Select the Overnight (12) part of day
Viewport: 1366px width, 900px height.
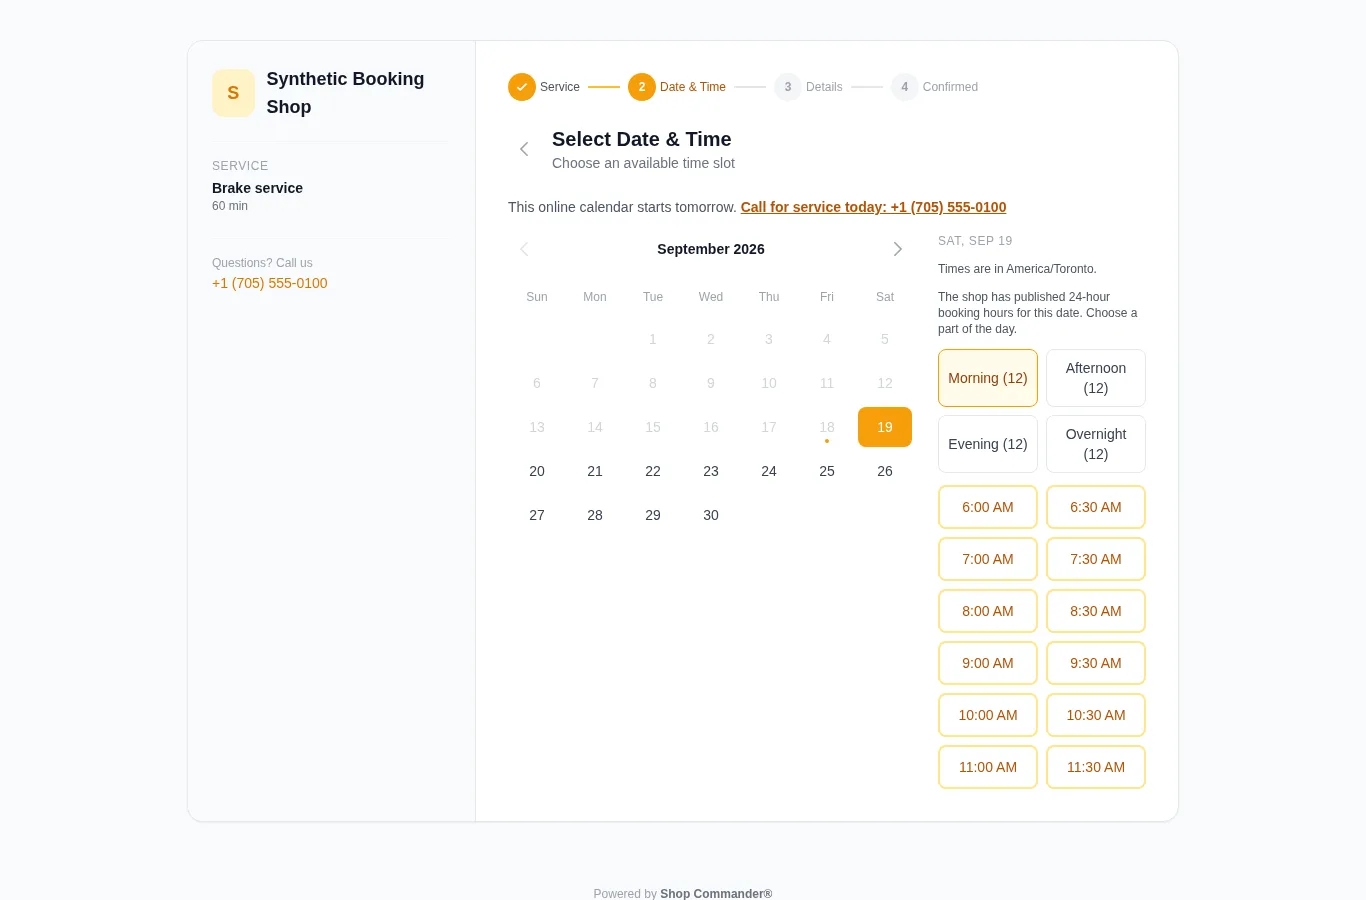pyautogui.click(x=1096, y=444)
